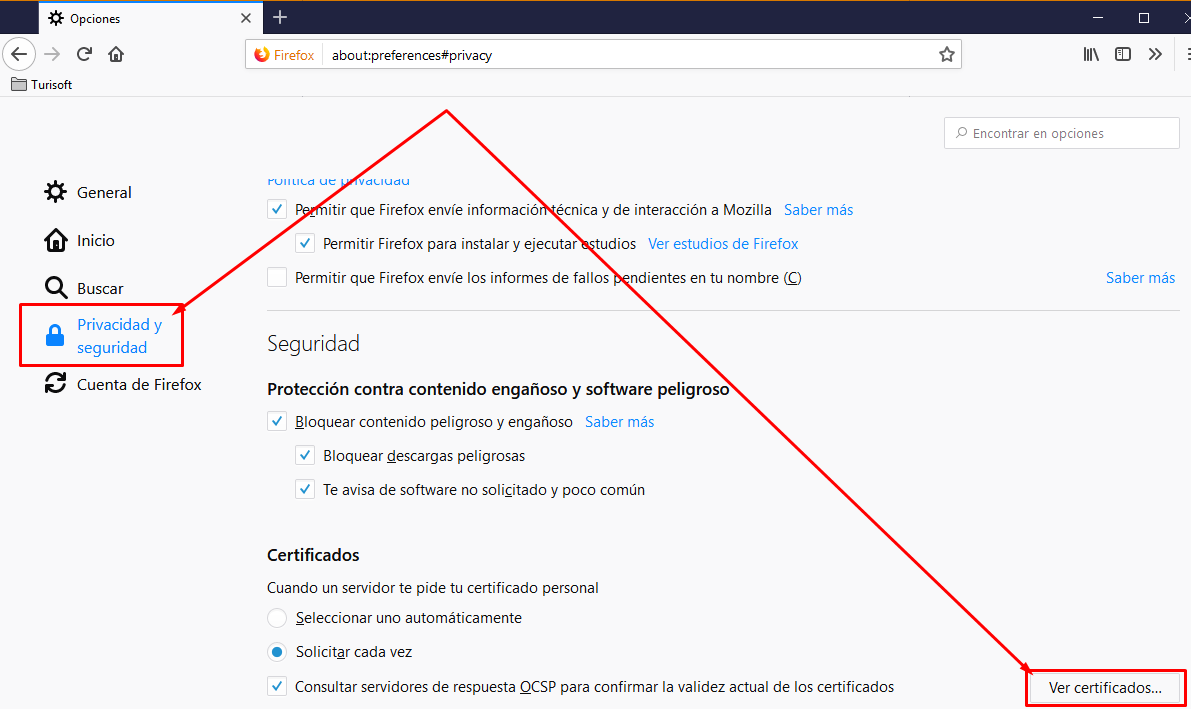This screenshot has height=709, width=1191.
Task: Click the Home icon in the toolbar
Action: (x=115, y=54)
